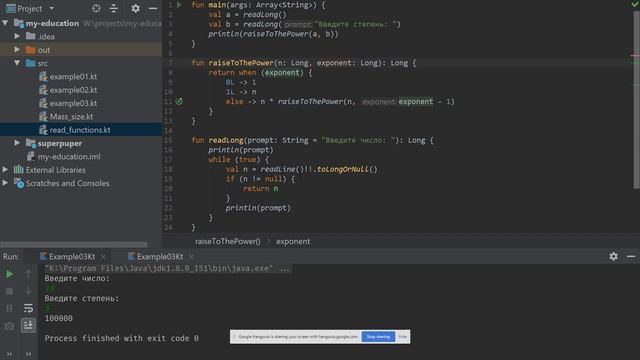Click the locate/scroll from source icon
This screenshot has width=640, height=360.
pos(96,8)
